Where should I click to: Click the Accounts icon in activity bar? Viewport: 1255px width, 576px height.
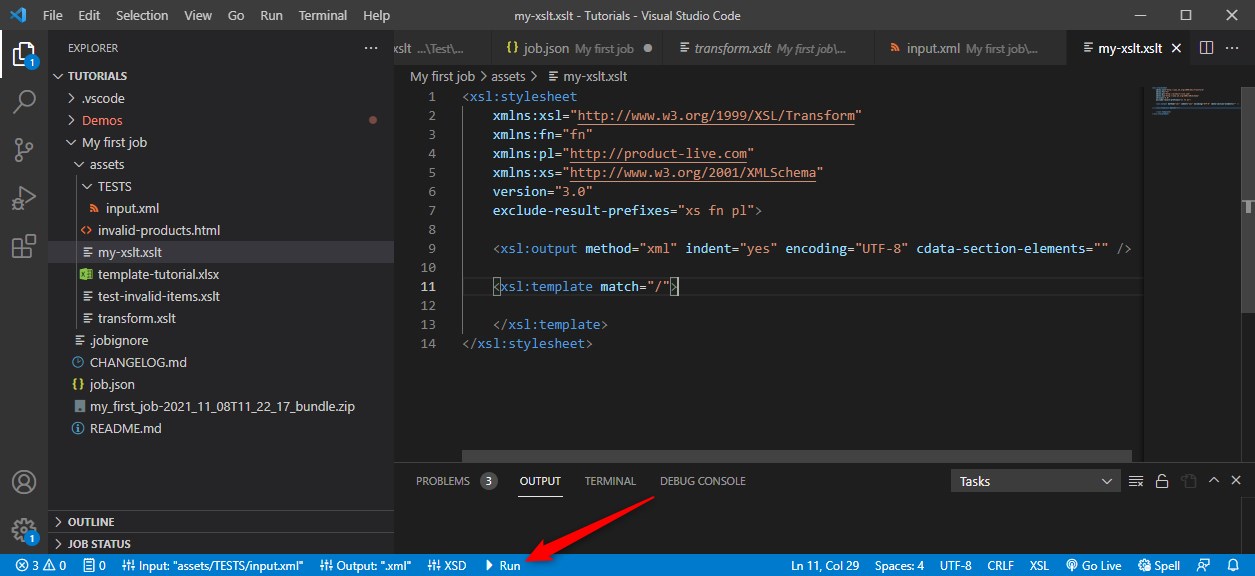[24, 482]
